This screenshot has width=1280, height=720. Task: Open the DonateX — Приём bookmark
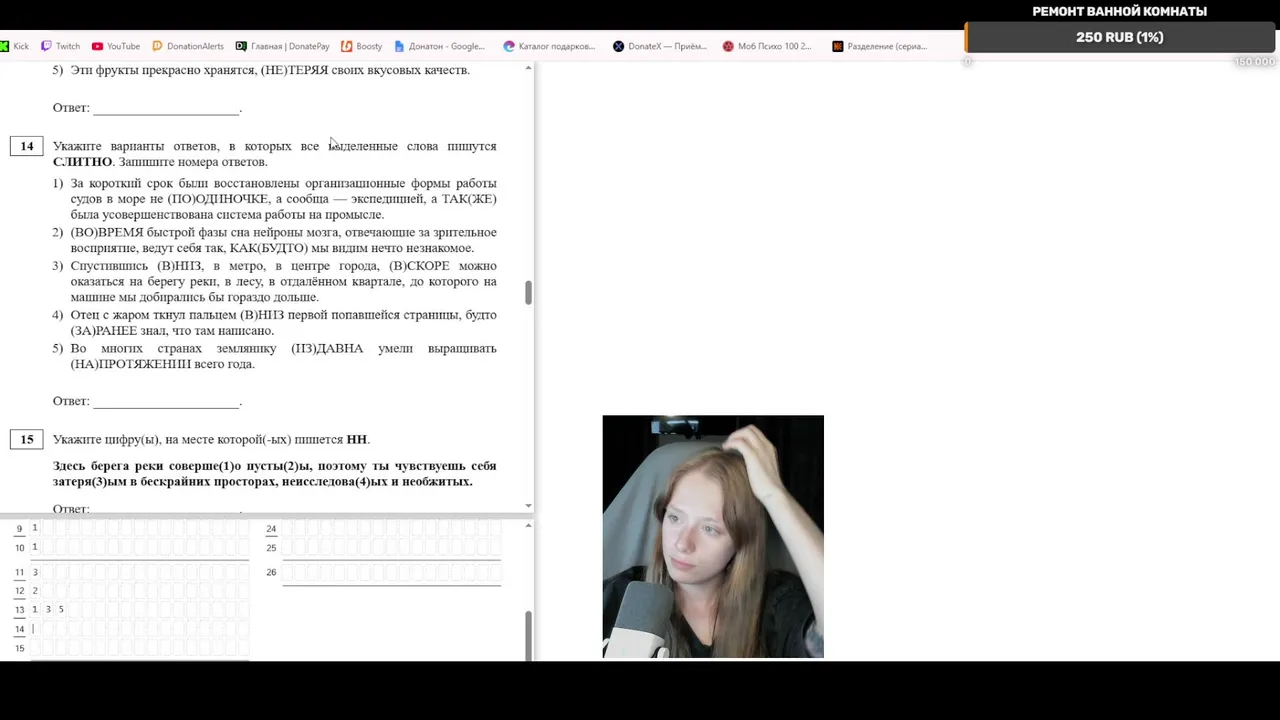click(660, 46)
